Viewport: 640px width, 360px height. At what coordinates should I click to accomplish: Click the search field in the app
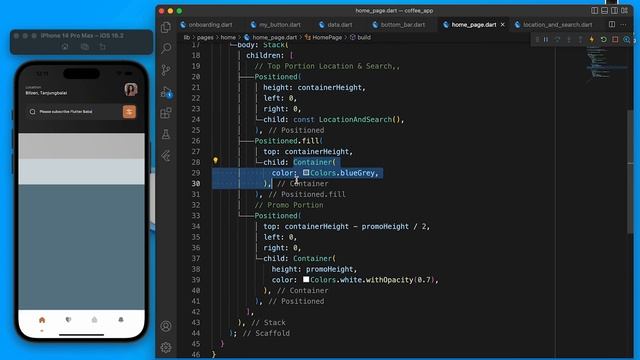click(74, 112)
